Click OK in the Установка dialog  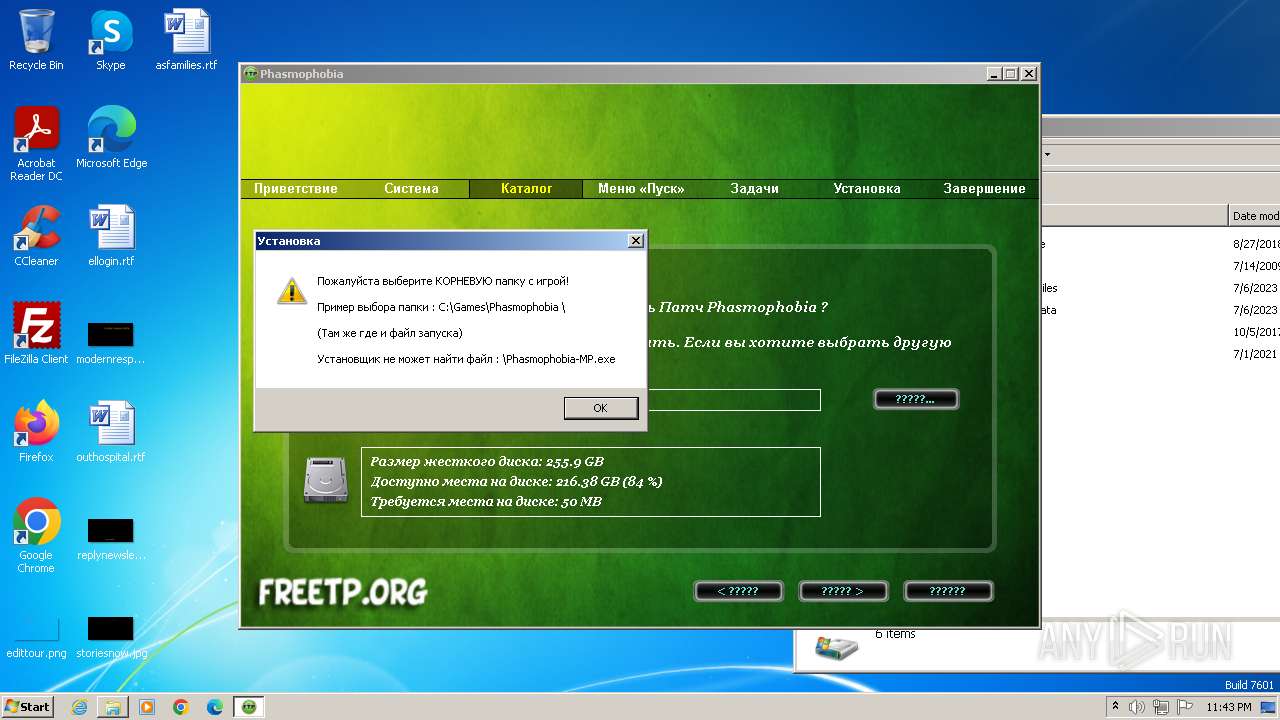pos(600,407)
